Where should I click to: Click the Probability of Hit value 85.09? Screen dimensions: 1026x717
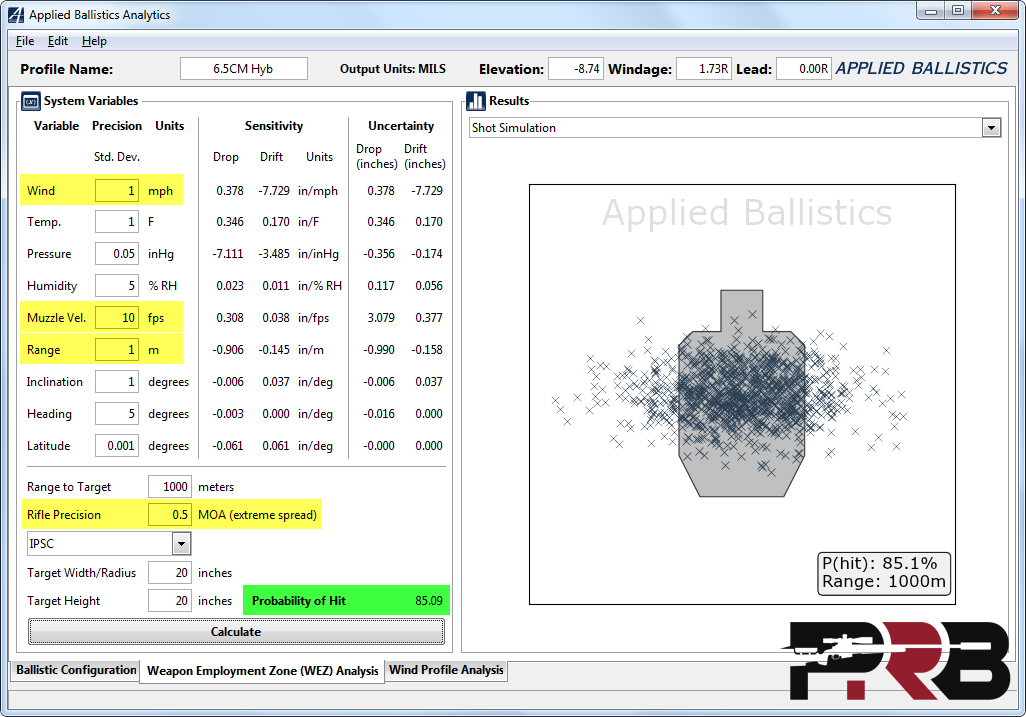429,601
